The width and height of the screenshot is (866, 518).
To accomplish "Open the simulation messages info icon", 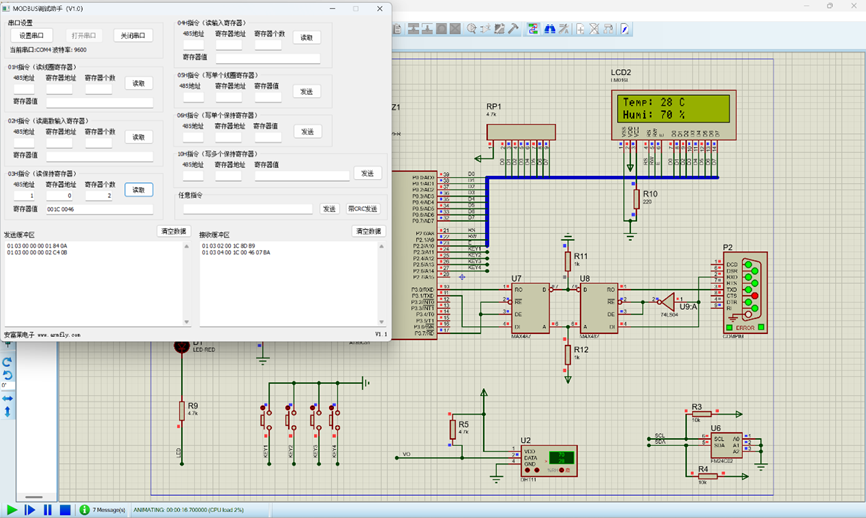I will 85,510.
